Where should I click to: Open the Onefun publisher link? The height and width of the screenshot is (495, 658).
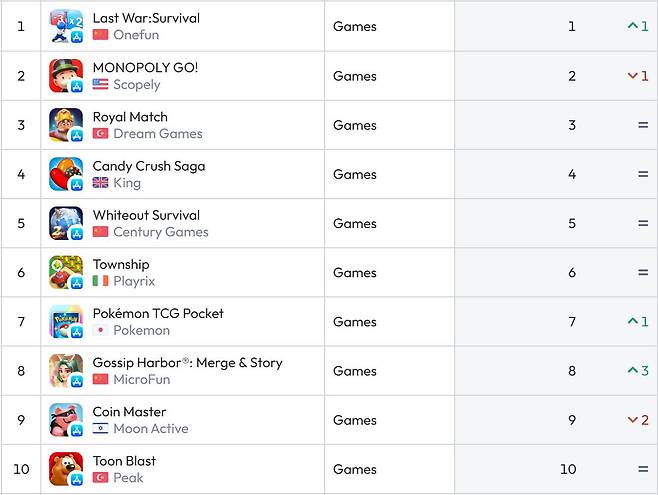point(136,35)
